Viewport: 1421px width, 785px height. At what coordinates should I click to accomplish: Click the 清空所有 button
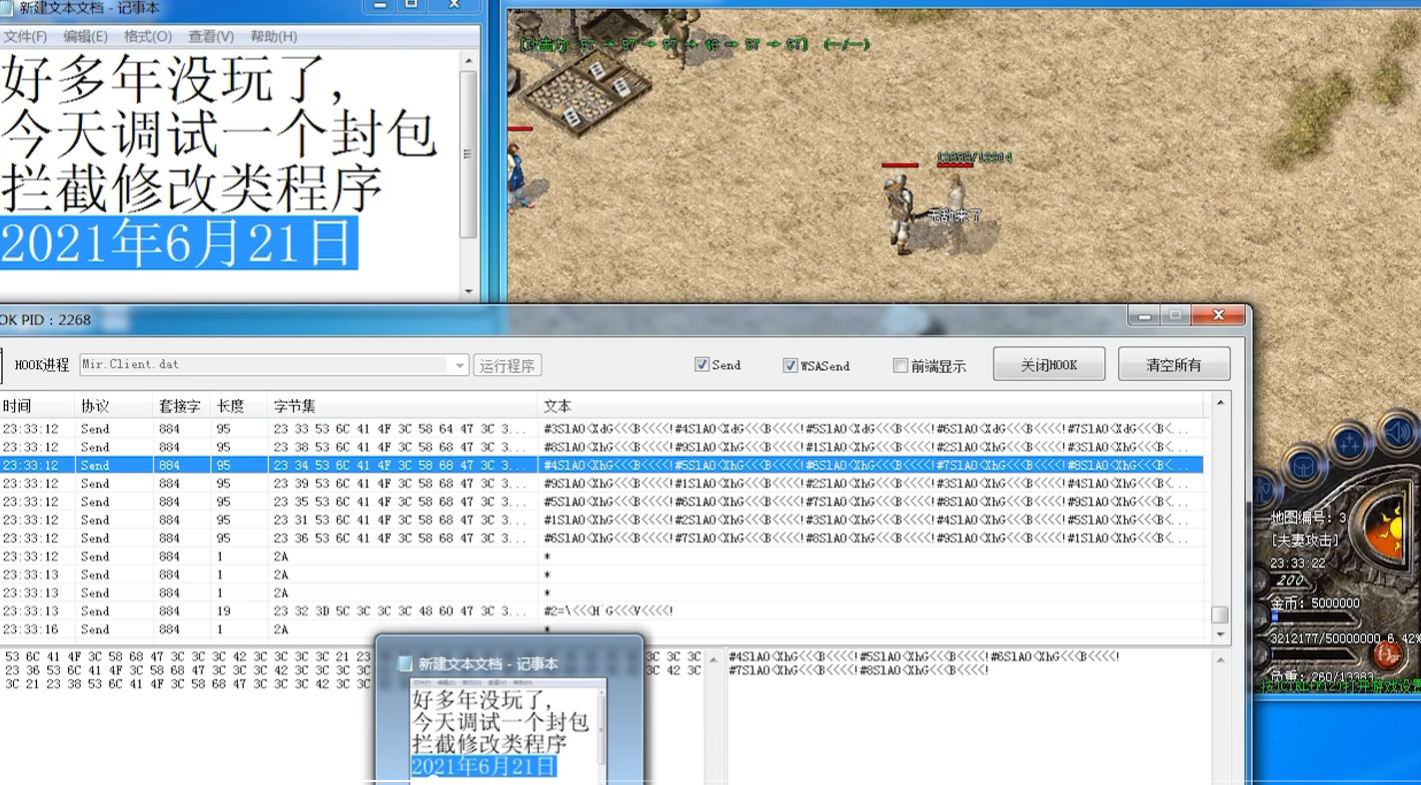1174,364
